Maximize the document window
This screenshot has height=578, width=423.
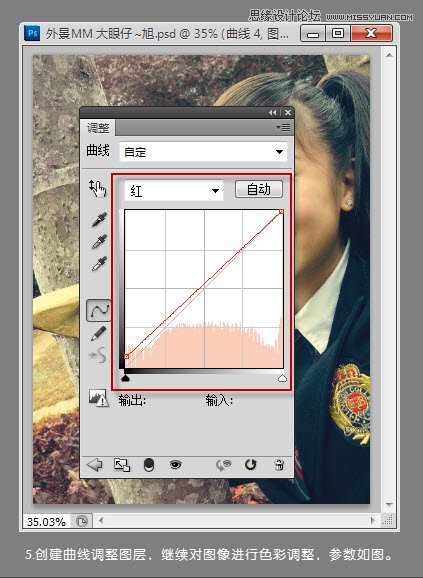[338, 34]
